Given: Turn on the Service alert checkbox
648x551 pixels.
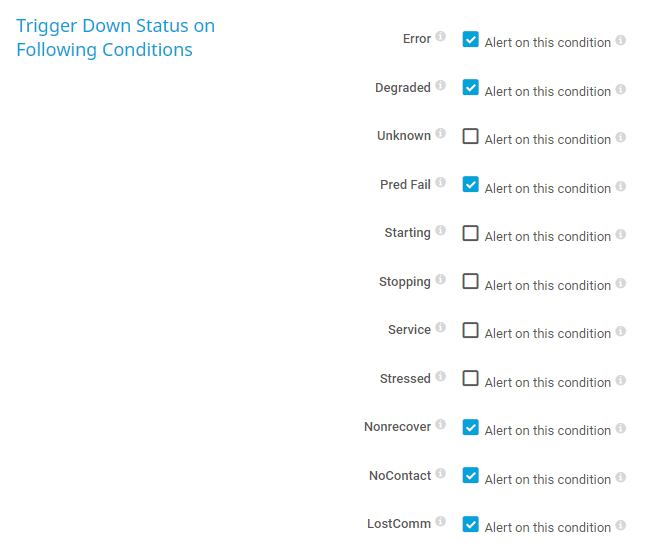Looking at the screenshot, I should point(471,330).
